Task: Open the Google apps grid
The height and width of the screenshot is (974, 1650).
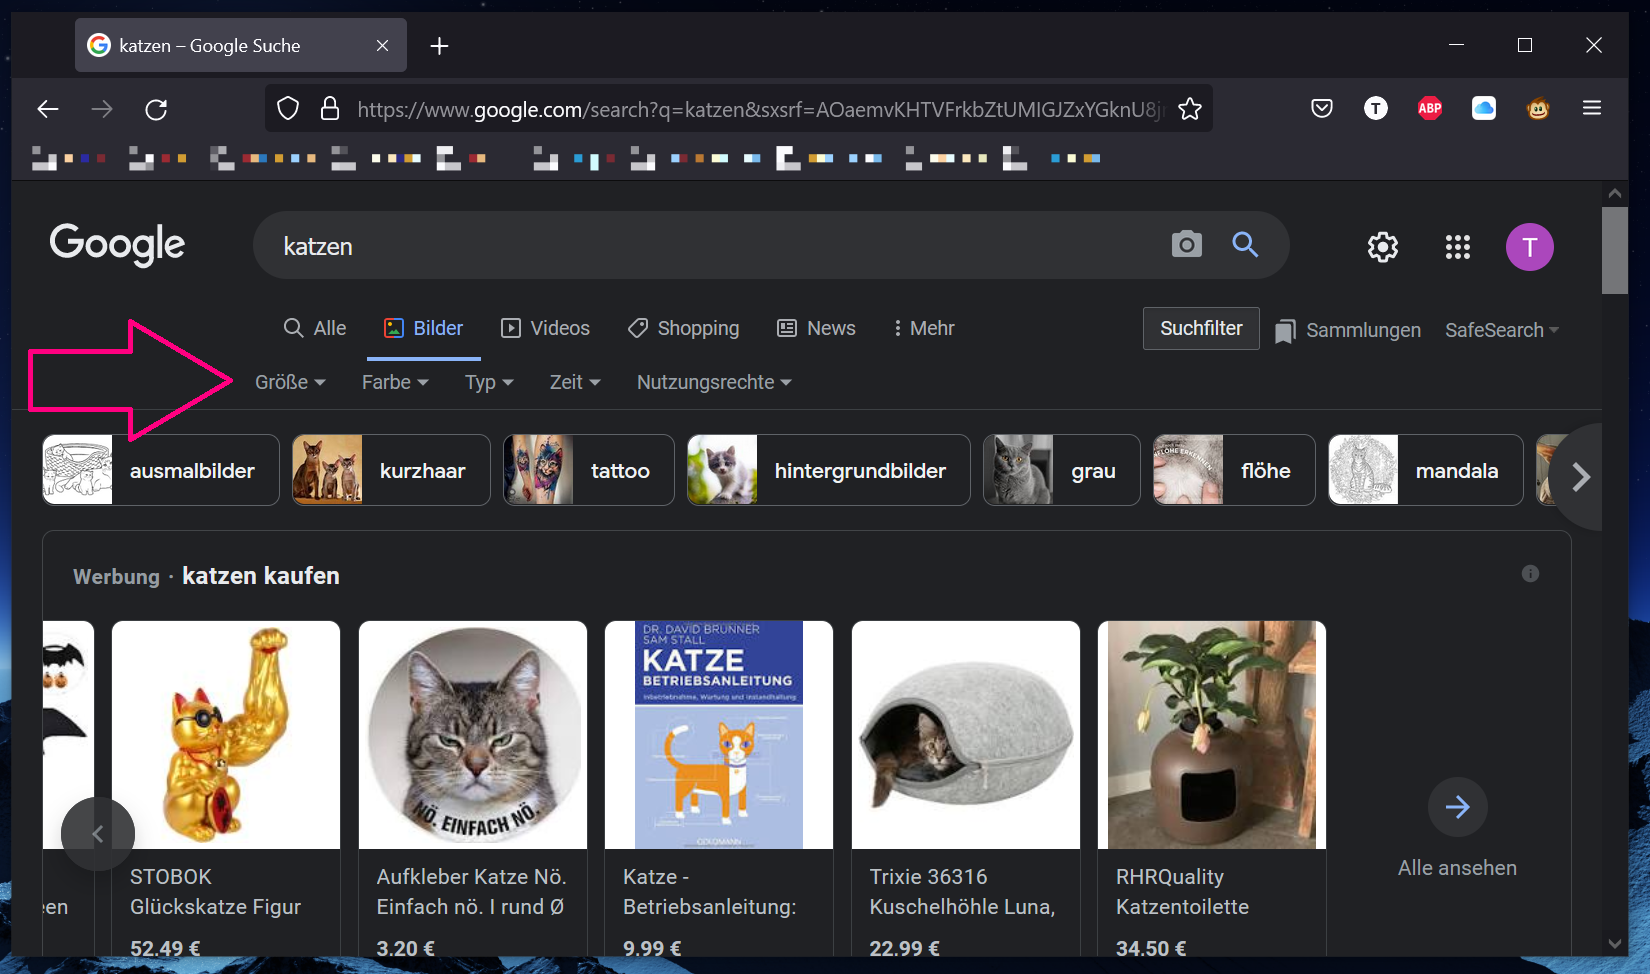Action: [x=1457, y=247]
